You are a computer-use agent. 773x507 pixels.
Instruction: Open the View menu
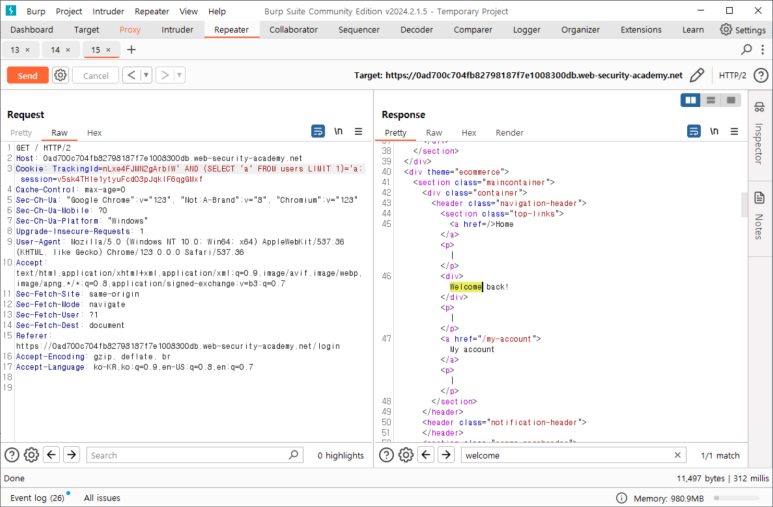pyautogui.click(x=188, y=11)
